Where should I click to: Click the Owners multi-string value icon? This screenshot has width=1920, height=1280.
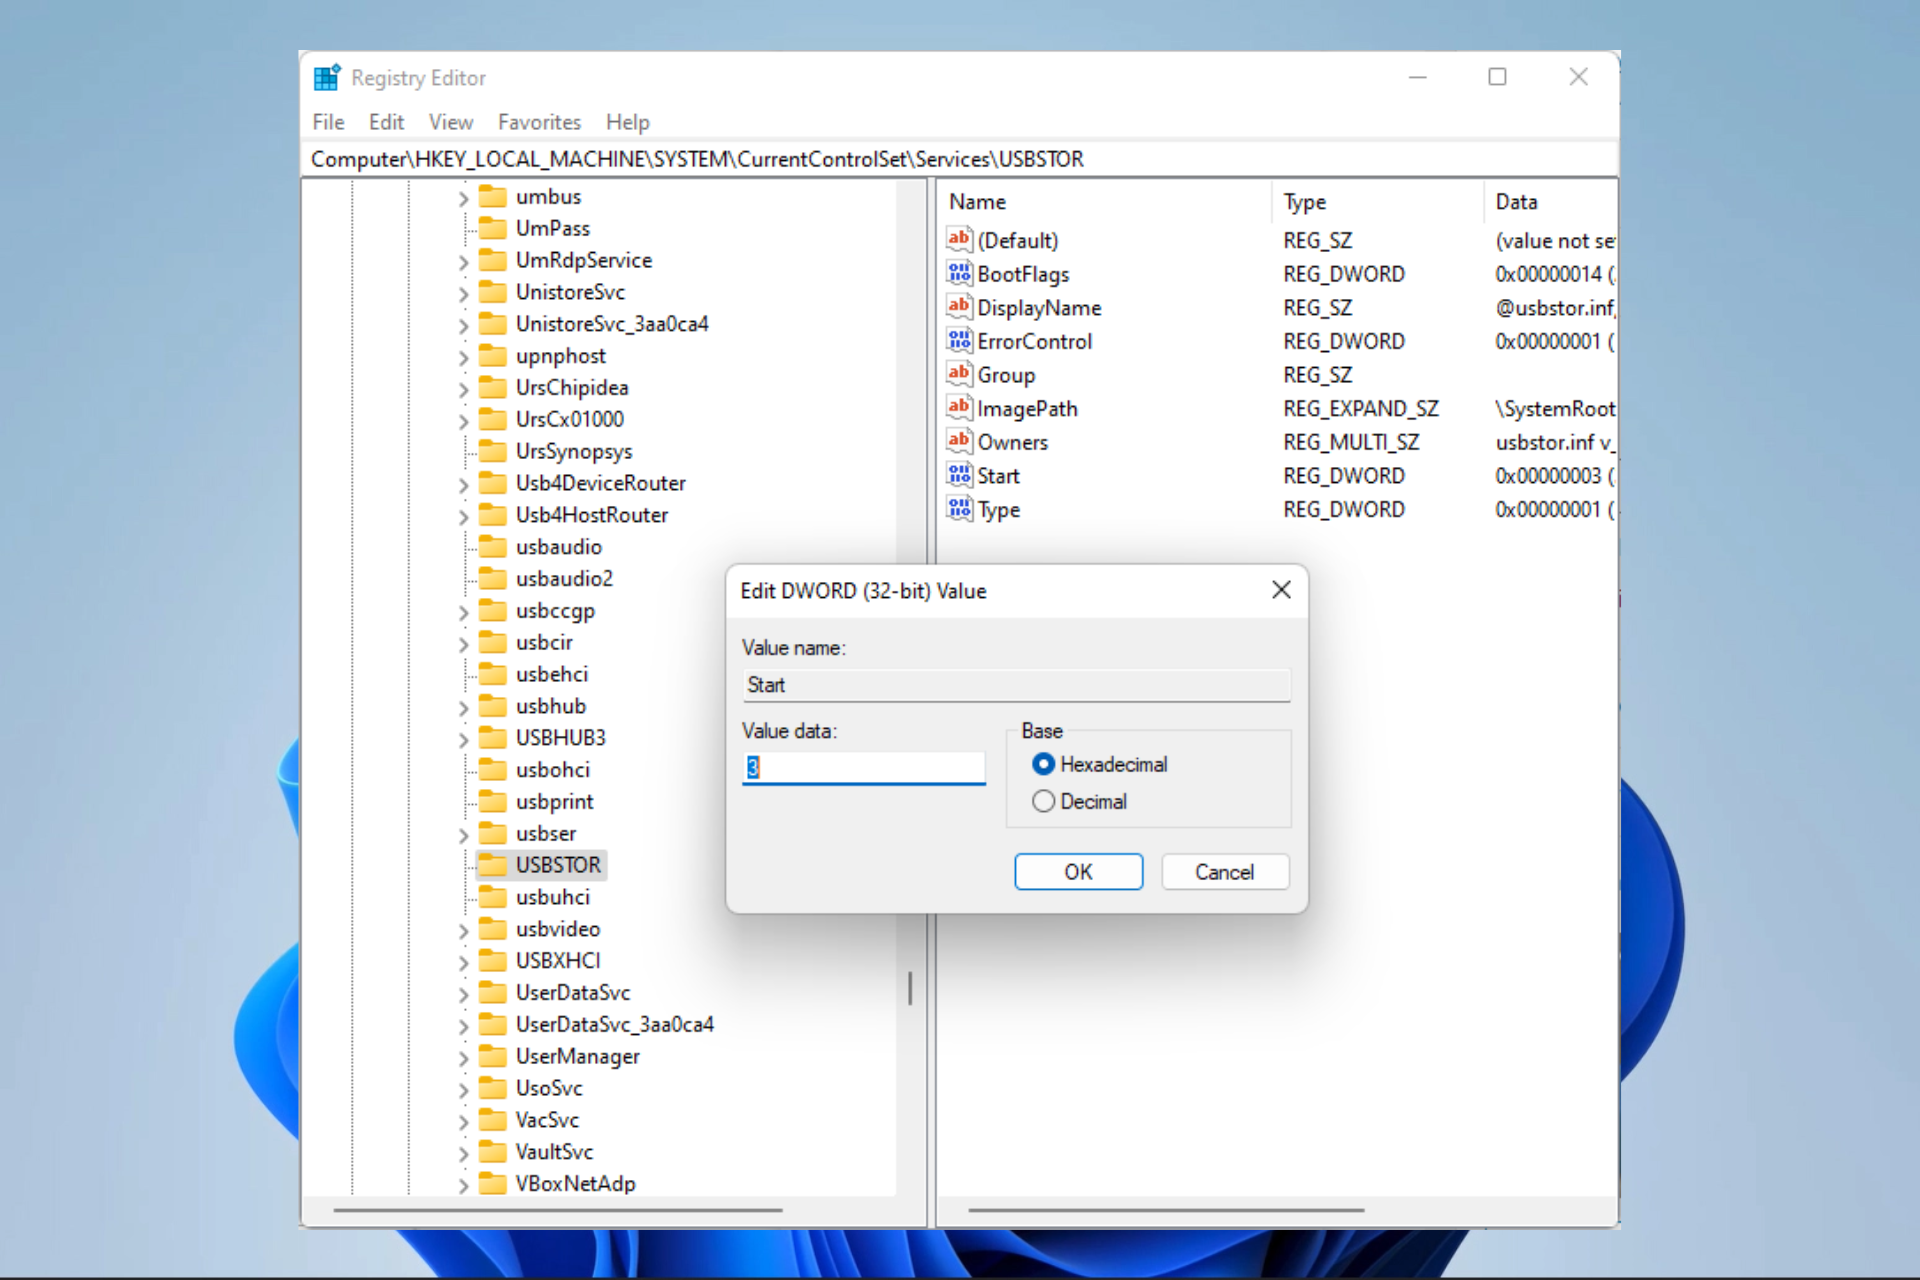pos(959,441)
